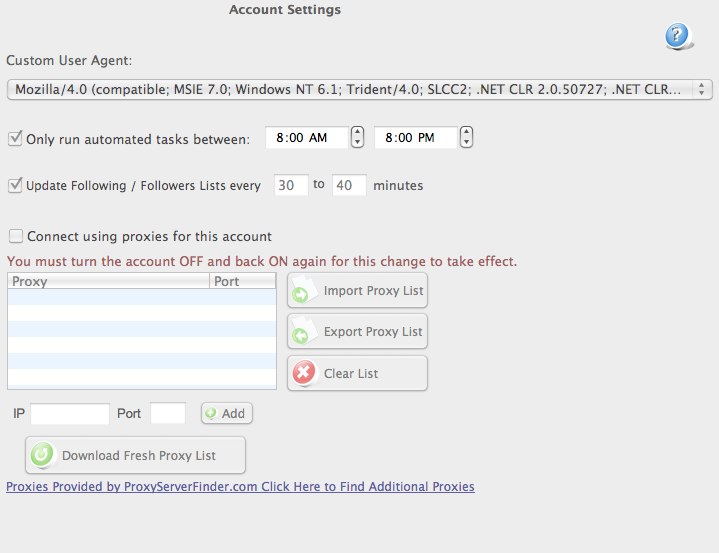Click the green refresh Download Fresh Proxy icon
Viewport: 719px width, 553px height.
[x=42, y=455]
